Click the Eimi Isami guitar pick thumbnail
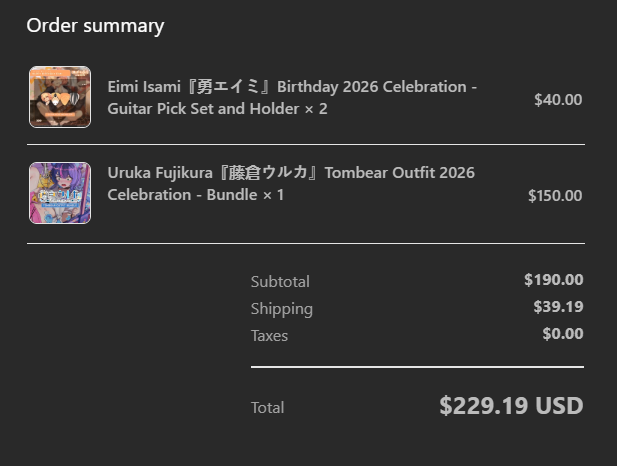 60,97
